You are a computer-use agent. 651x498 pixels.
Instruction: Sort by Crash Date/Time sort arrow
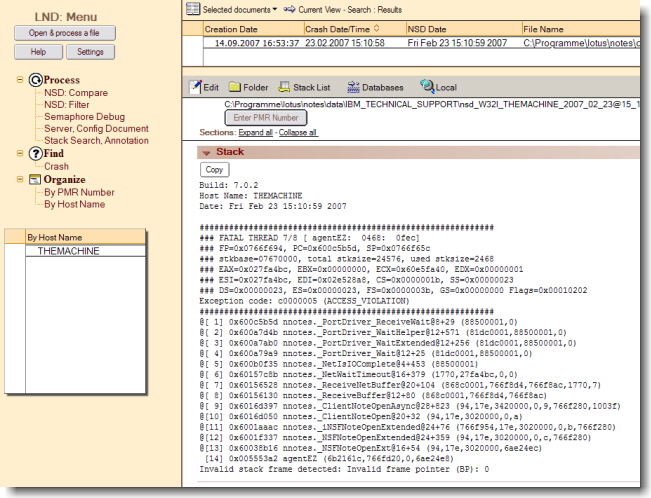click(x=377, y=28)
